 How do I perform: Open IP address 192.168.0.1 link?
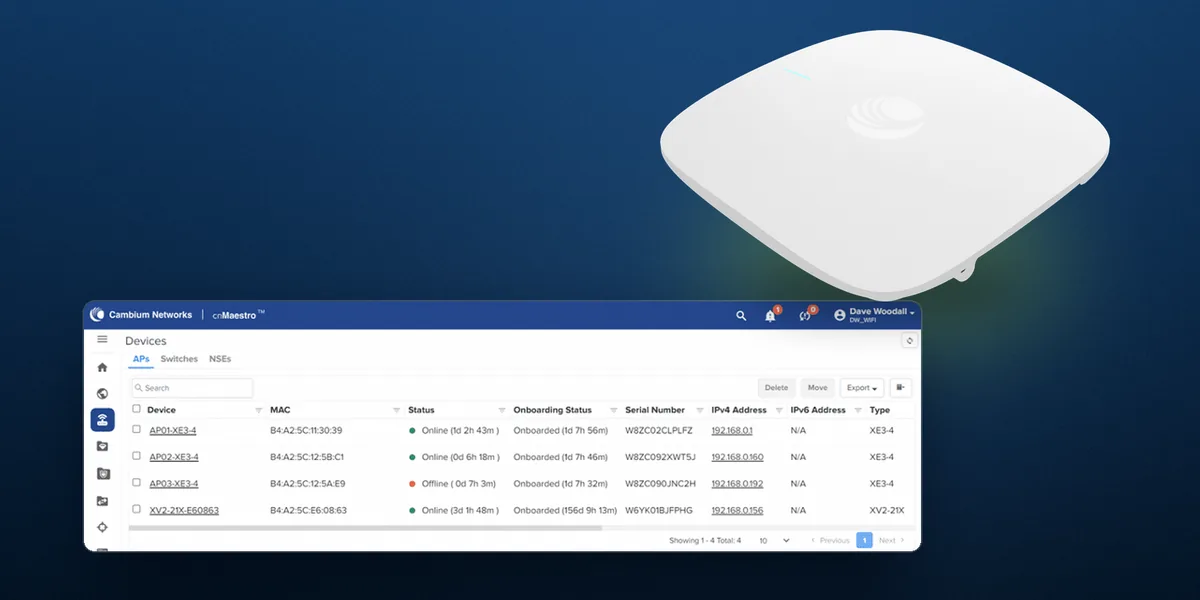[x=732, y=431]
